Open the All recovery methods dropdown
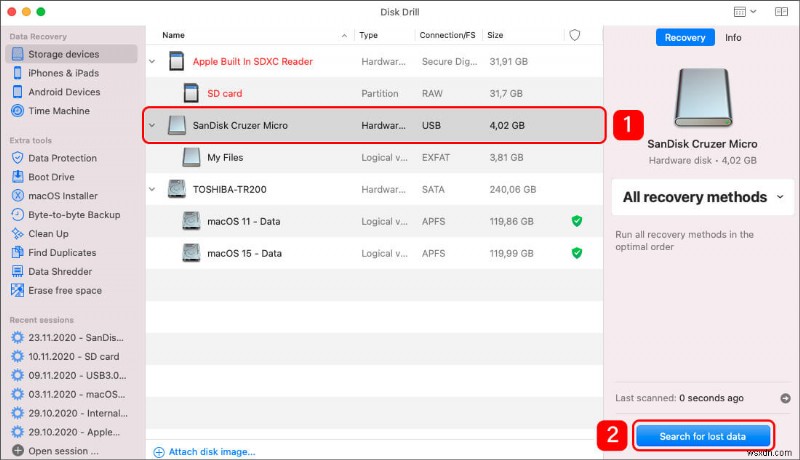 click(x=703, y=197)
